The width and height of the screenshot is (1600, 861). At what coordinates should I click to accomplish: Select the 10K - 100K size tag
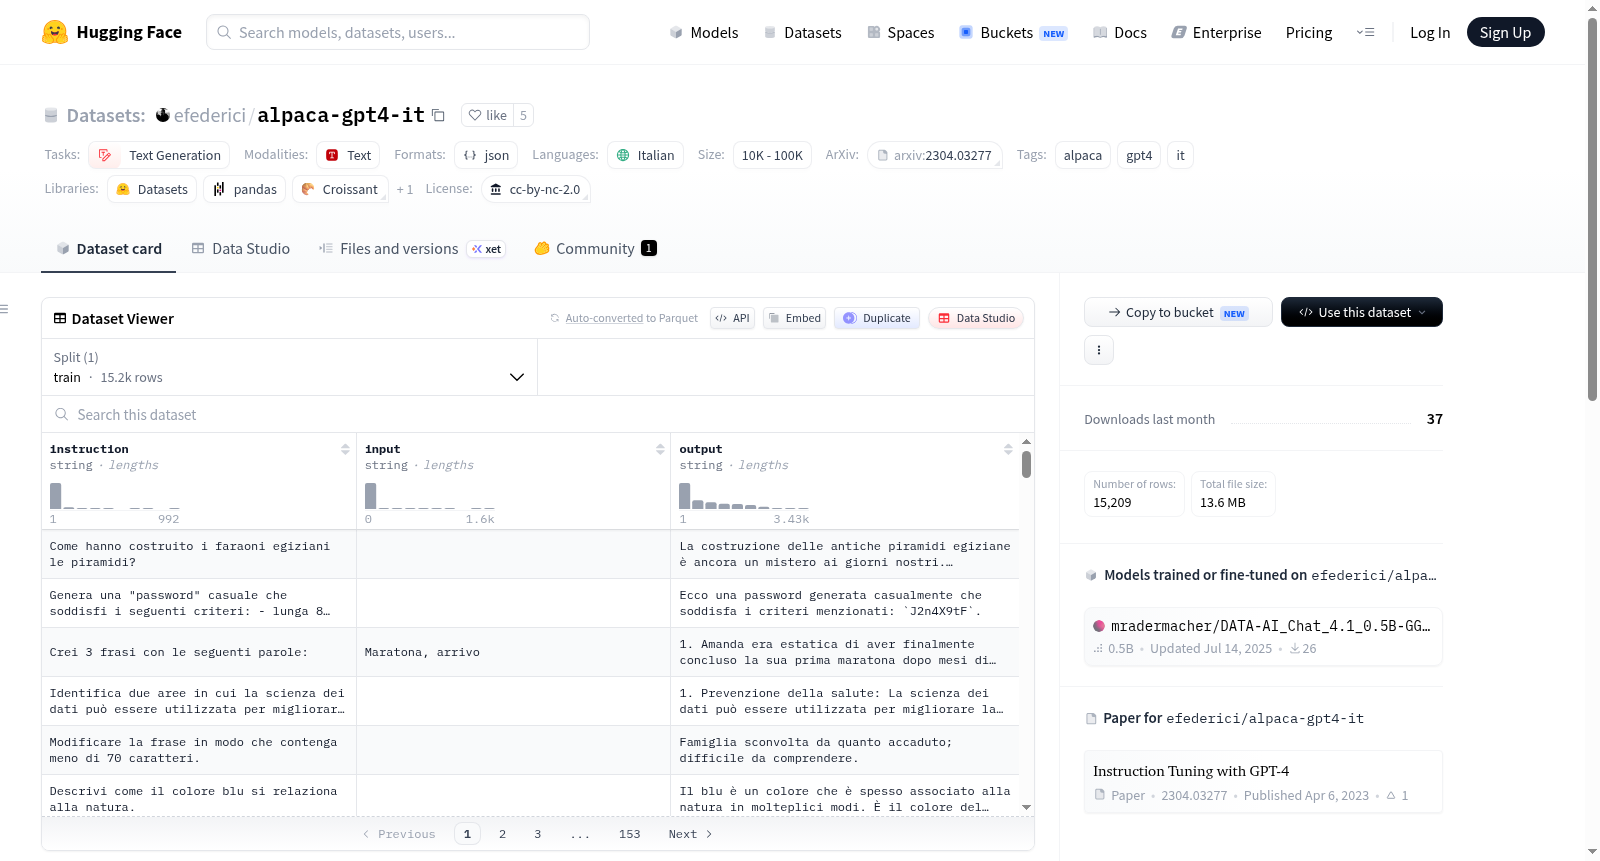[x=772, y=155]
